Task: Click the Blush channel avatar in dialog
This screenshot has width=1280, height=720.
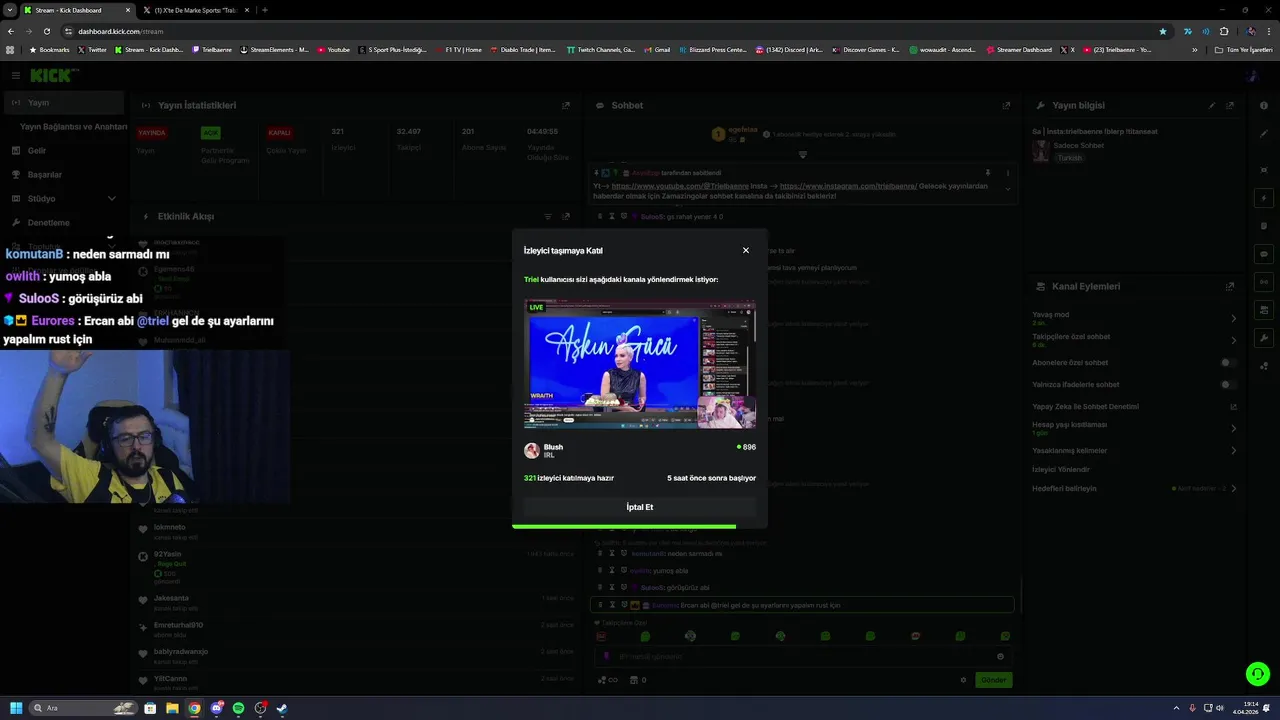Action: [x=532, y=451]
